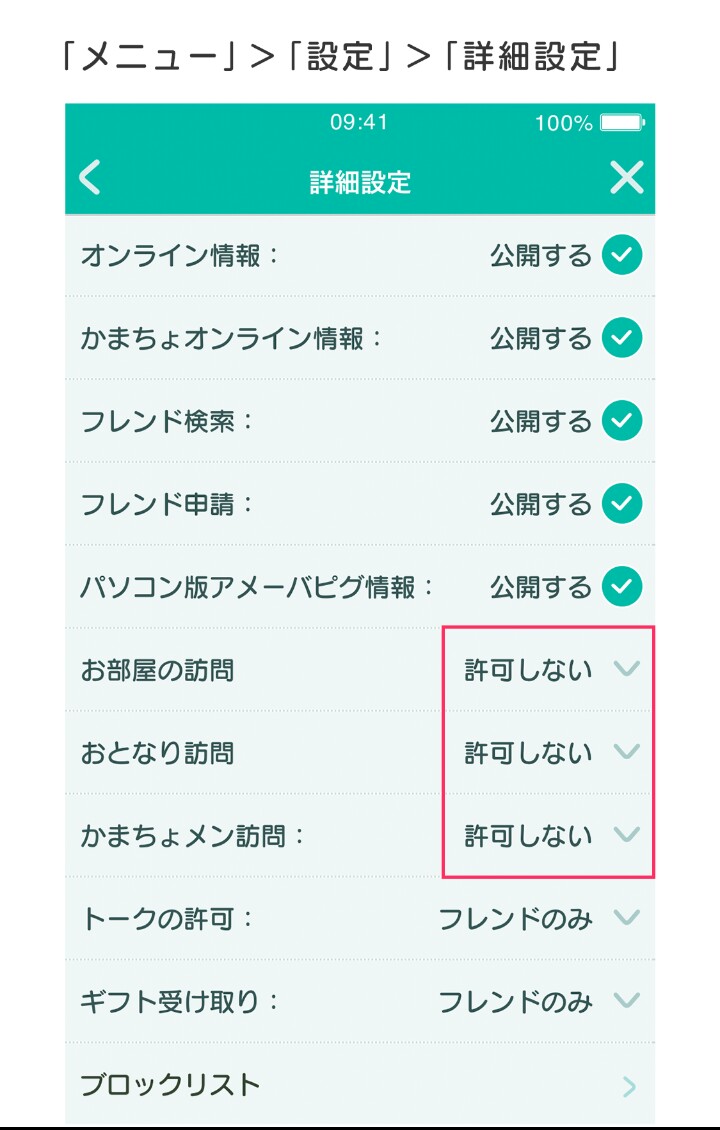720x1130 pixels.
Task: Toggle the フレンド検索 公開する checkmark
Action: coord(622,420)
